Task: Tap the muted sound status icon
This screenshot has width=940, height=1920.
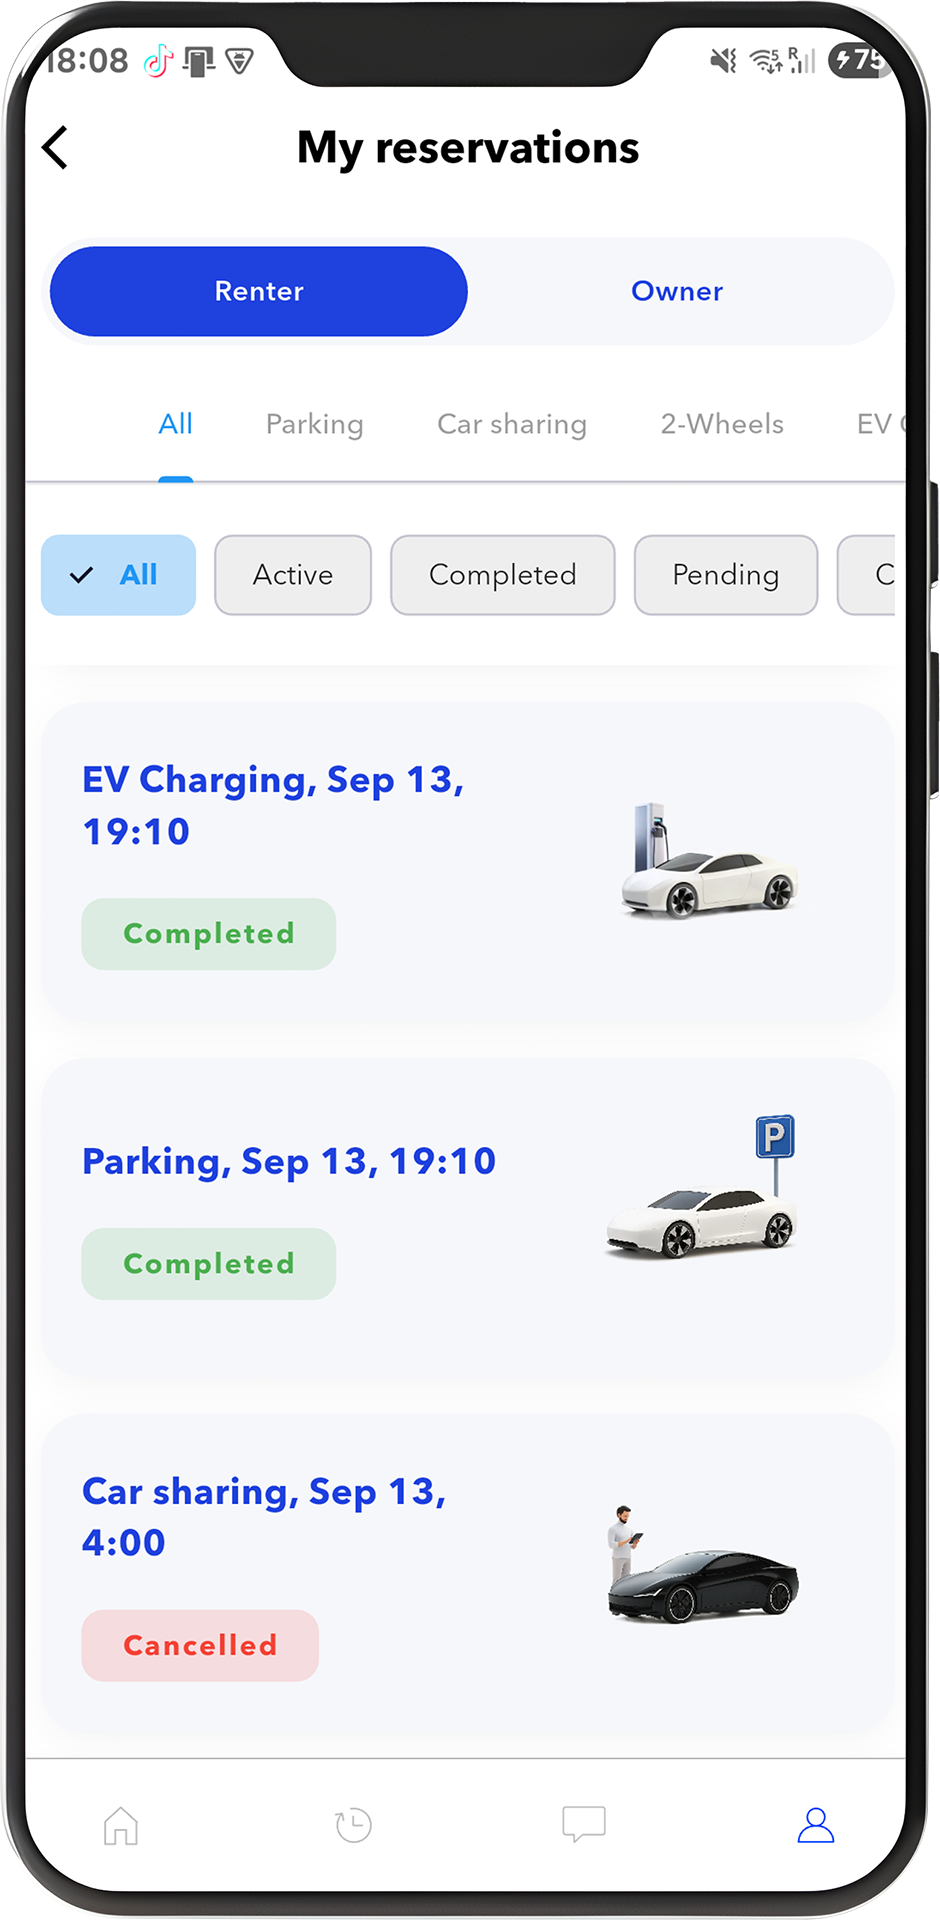Action: point(722,62)
